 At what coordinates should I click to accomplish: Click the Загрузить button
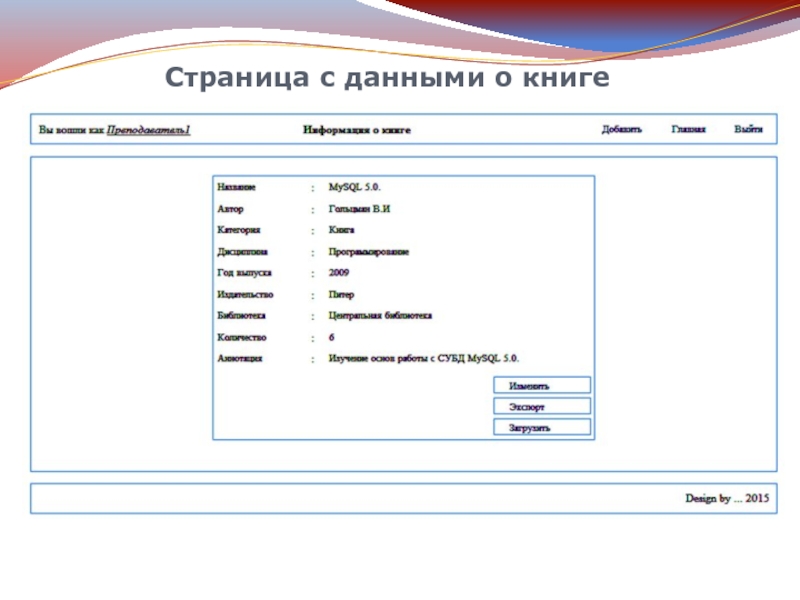(542, 427)
